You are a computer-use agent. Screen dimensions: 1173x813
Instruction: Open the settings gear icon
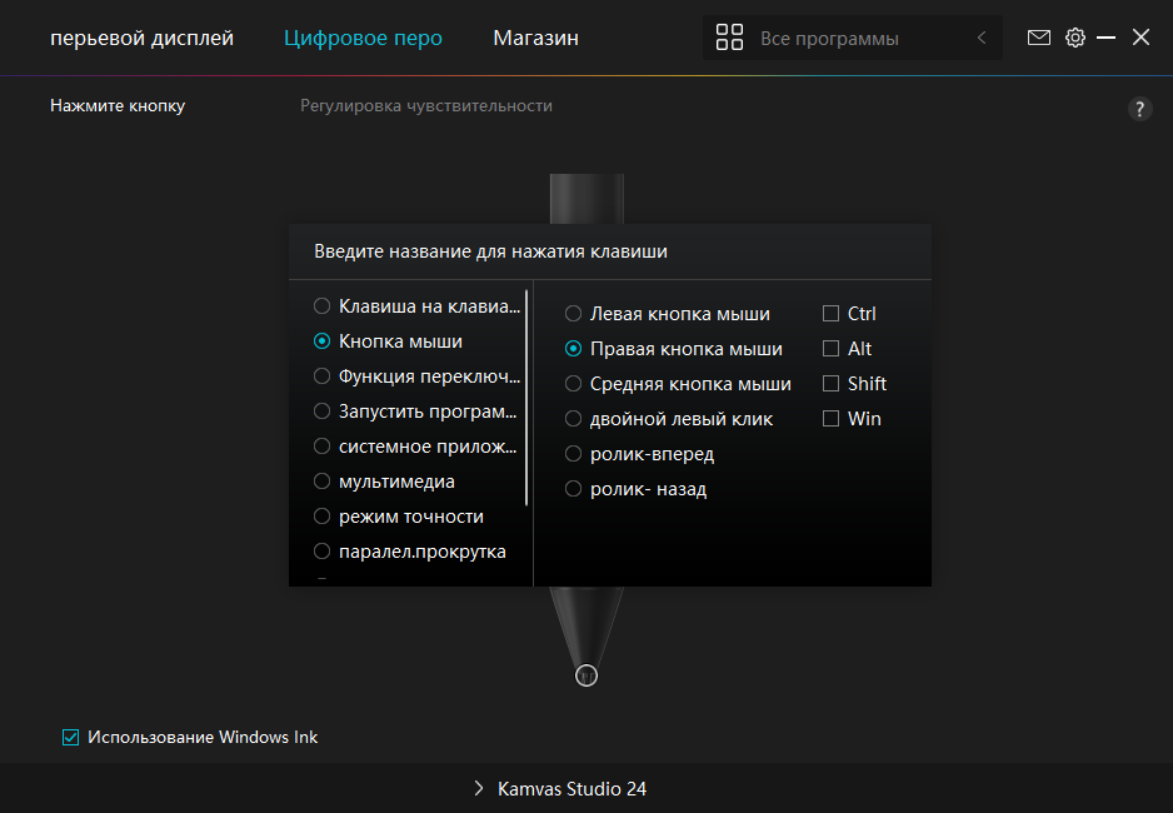click(x=1075, y=38)
